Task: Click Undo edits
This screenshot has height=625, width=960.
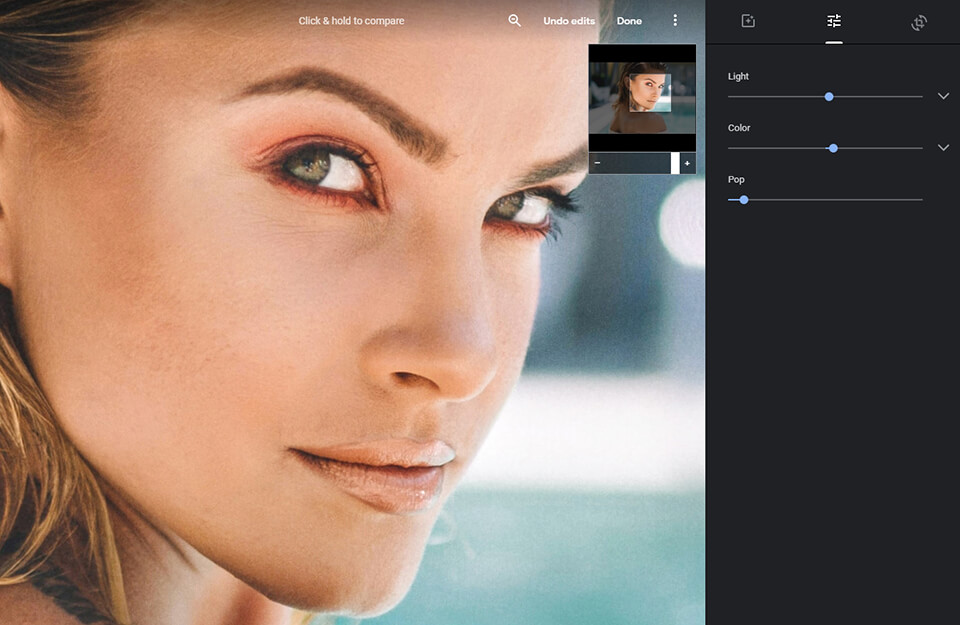Action: coord(568,20)
